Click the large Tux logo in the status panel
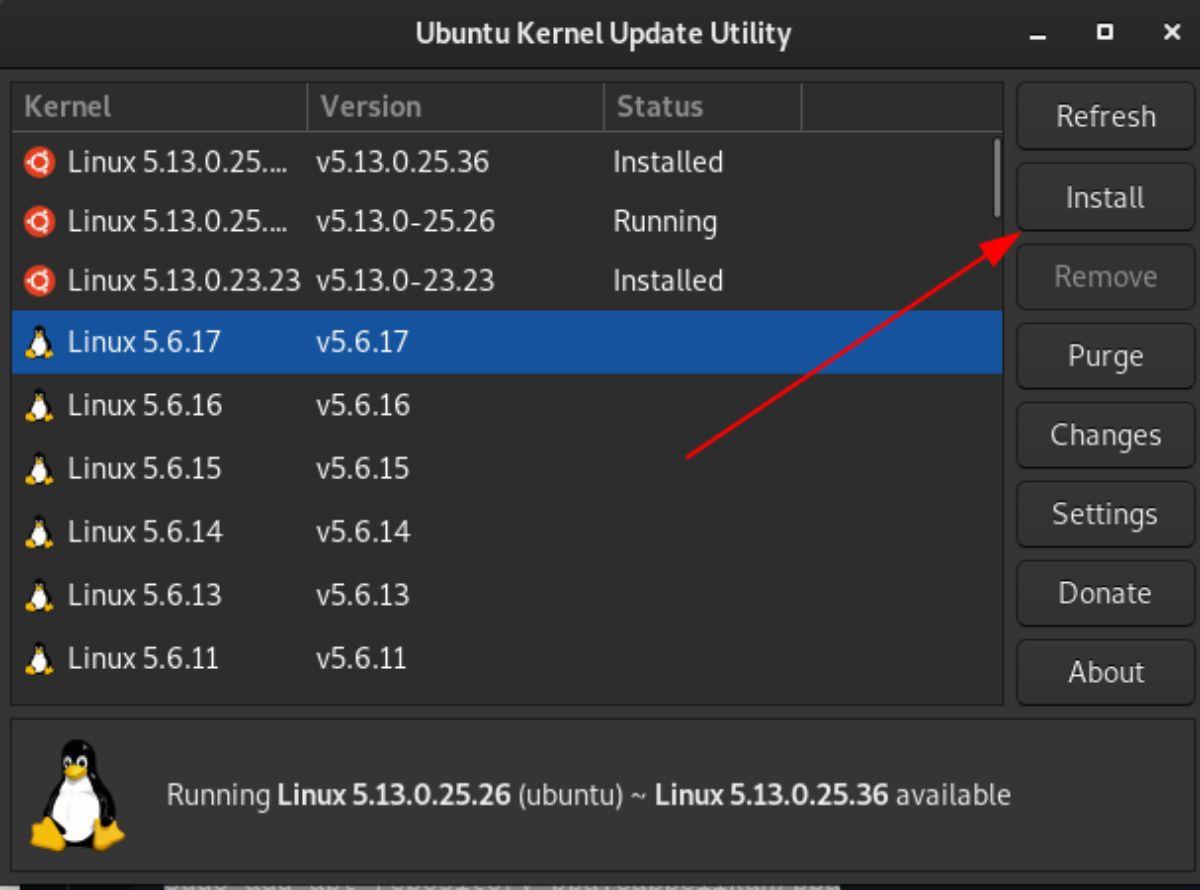The image size is (1200, 890). coord(75,795)
